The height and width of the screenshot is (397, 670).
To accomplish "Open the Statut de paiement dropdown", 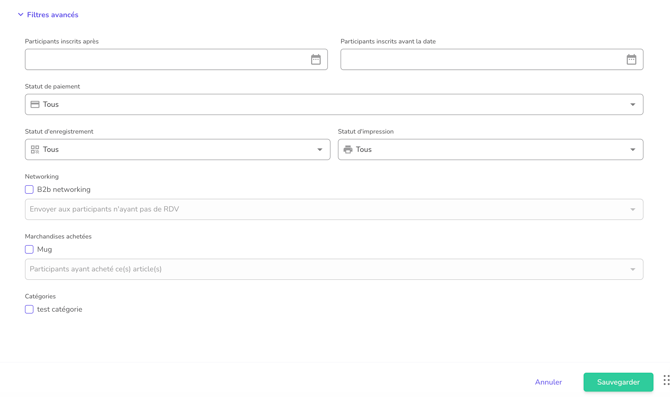I will 334,104.
